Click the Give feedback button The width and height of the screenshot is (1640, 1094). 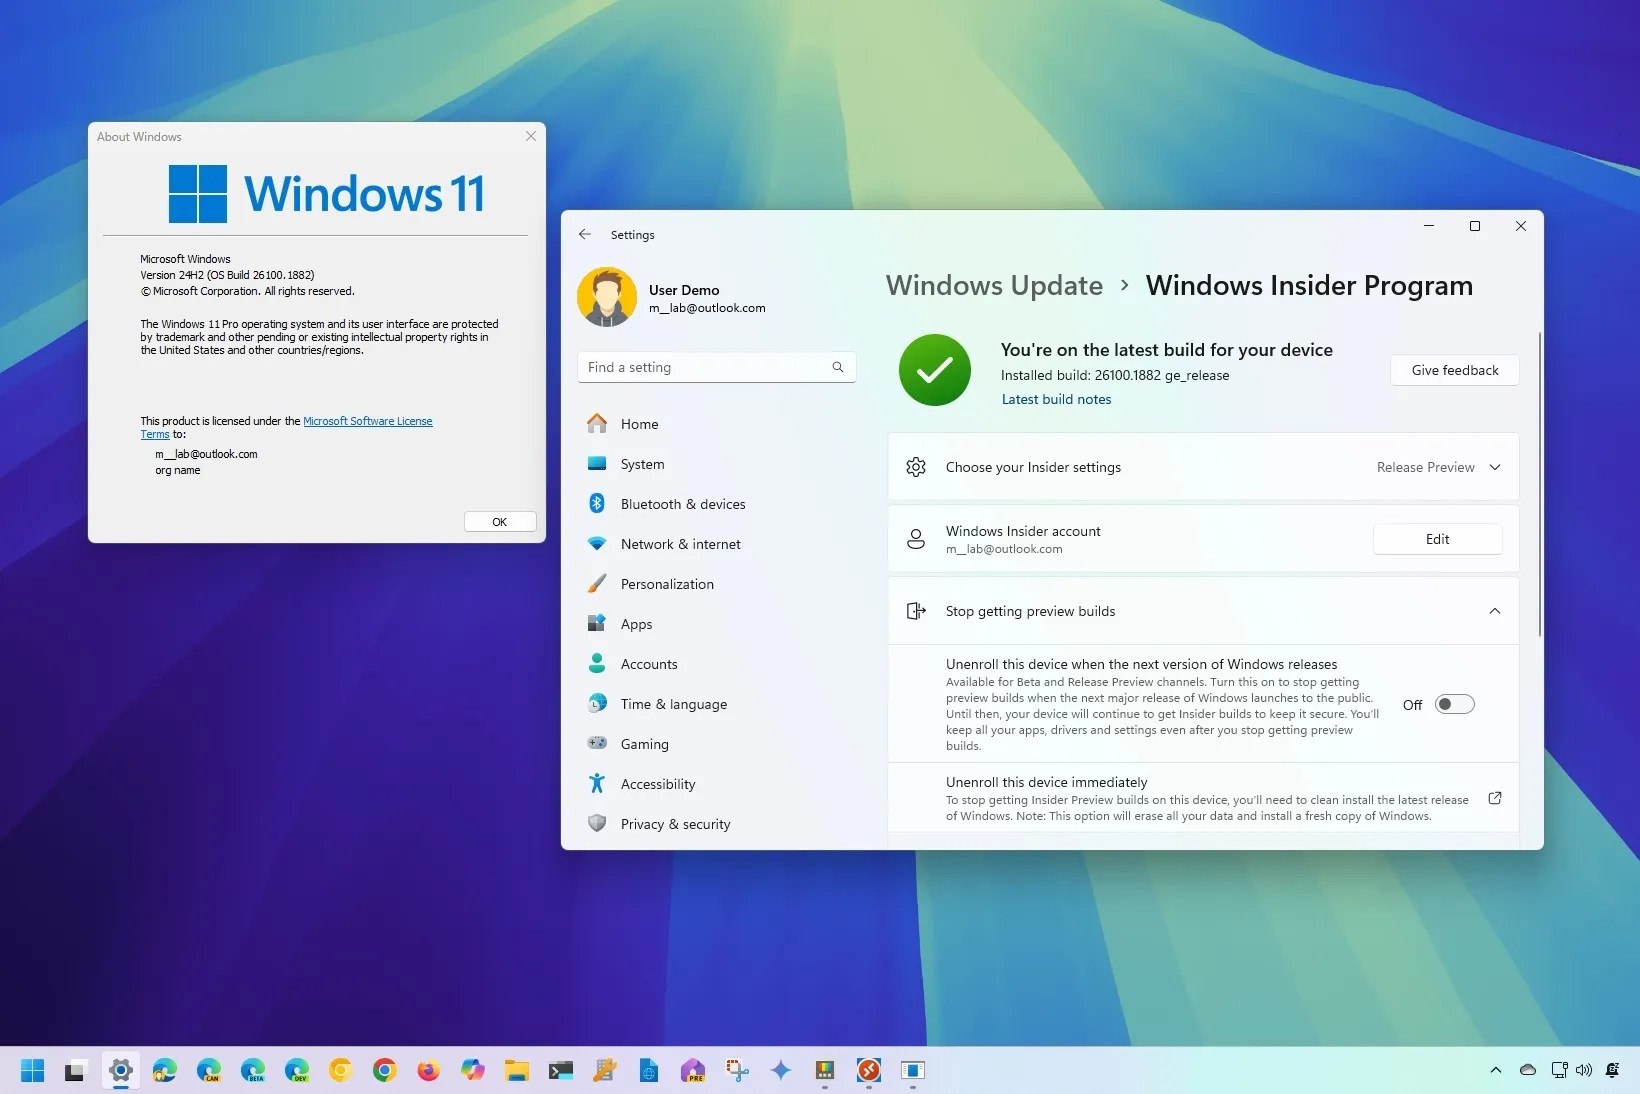[x=1453, y=370]
